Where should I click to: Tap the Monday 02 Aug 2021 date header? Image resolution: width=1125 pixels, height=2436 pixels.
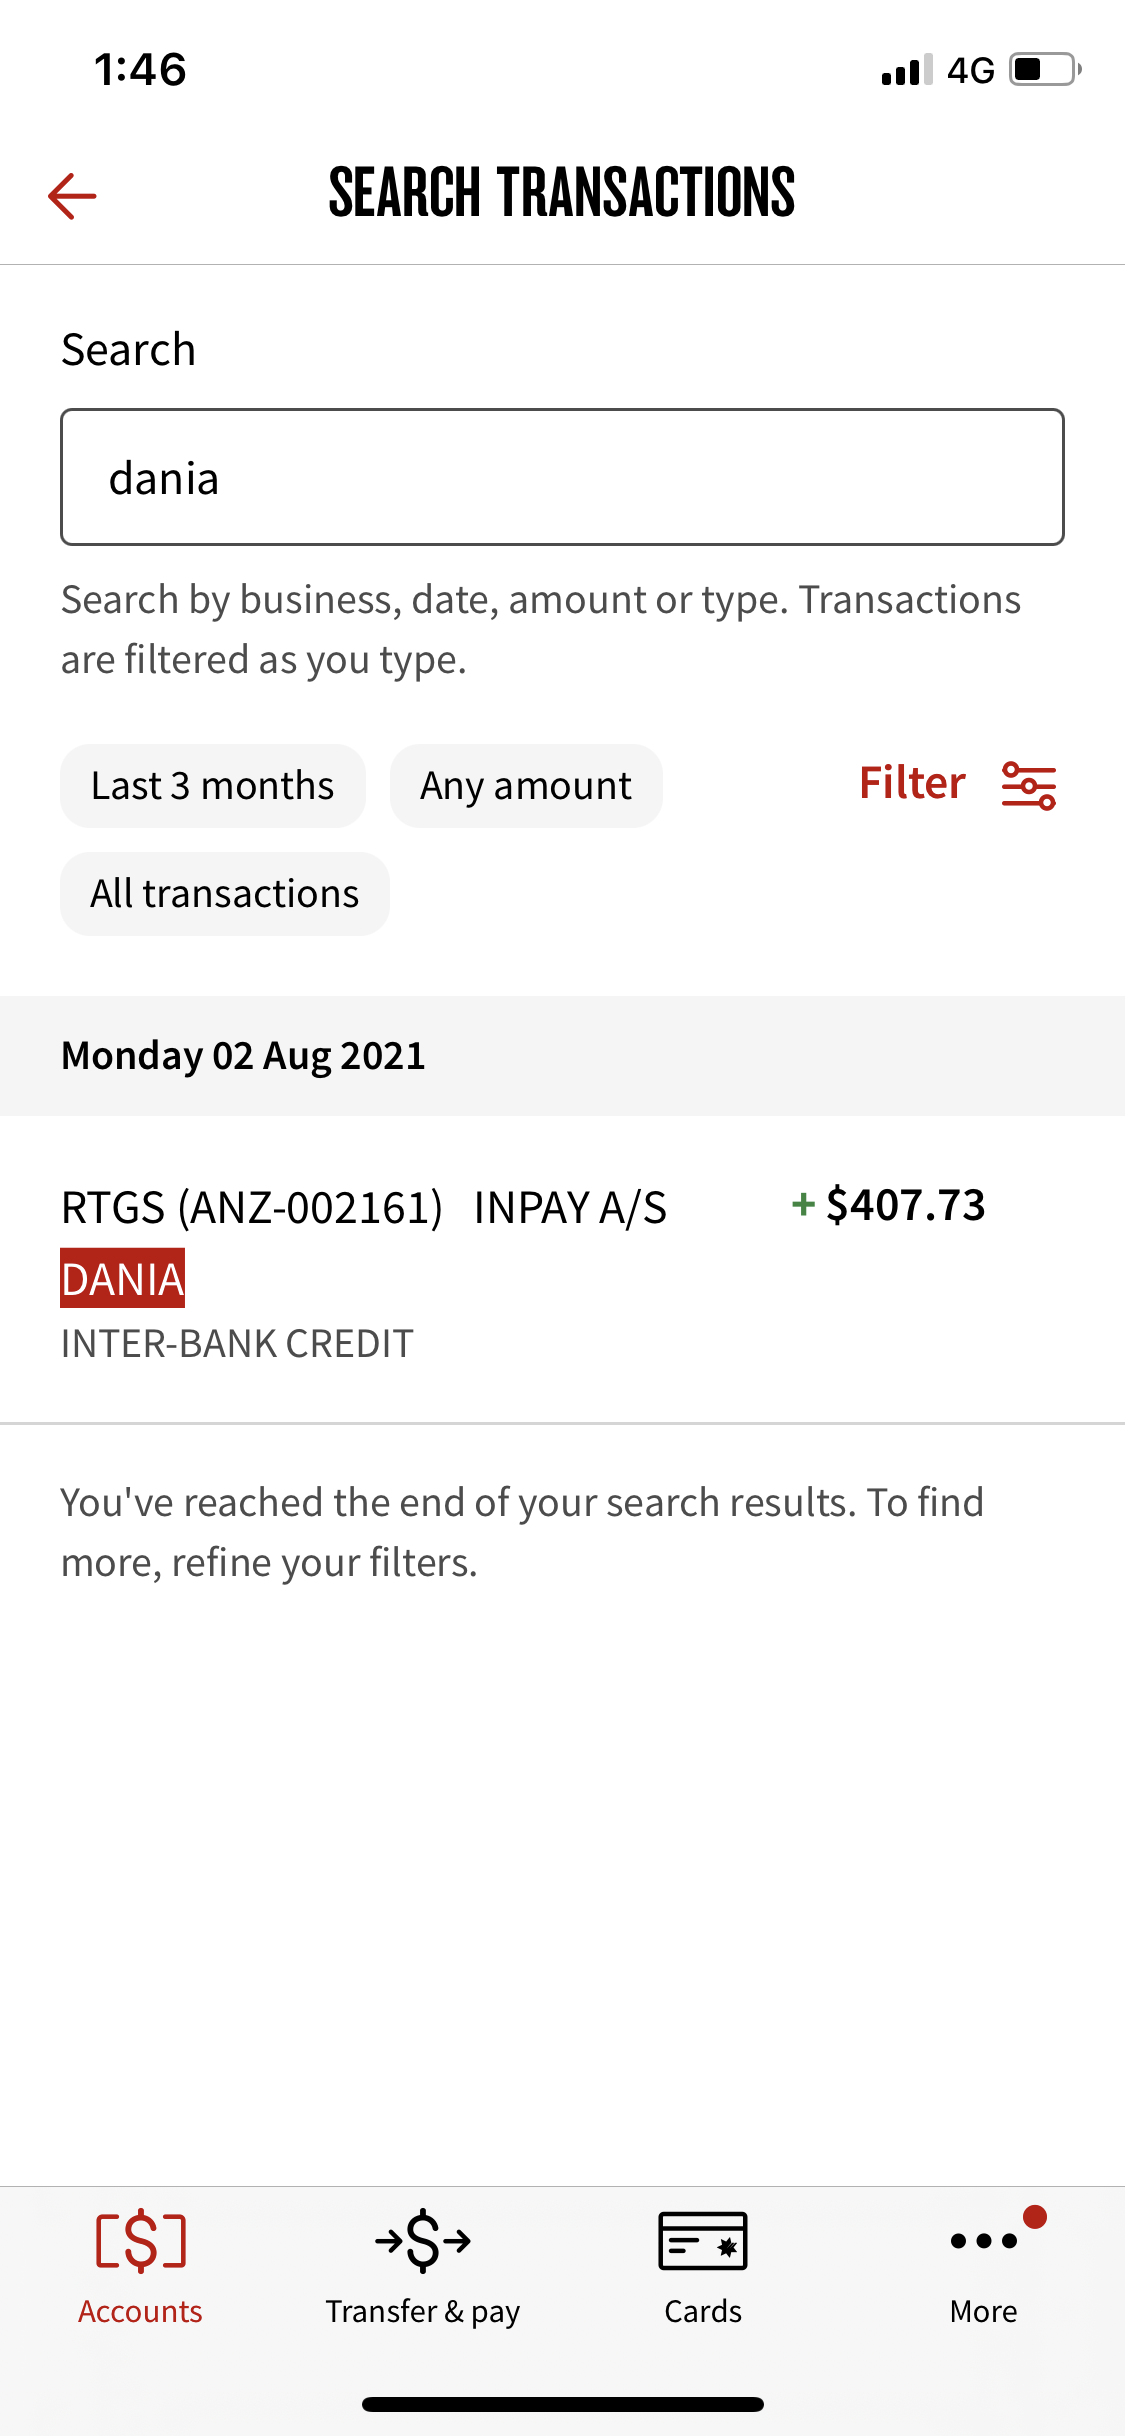[244, 1056]
